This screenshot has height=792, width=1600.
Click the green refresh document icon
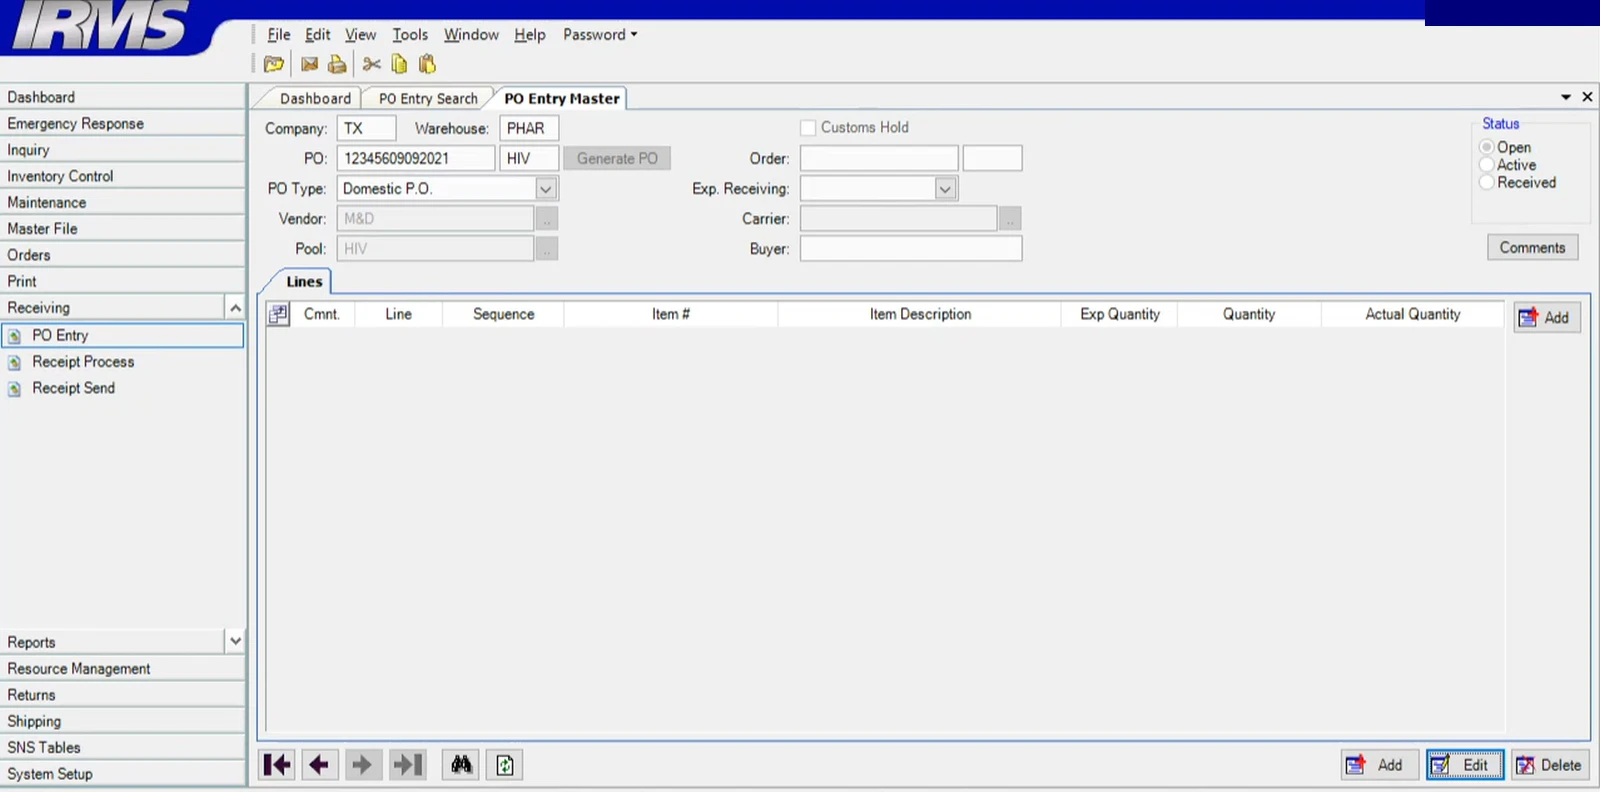[x=505, y=765]
